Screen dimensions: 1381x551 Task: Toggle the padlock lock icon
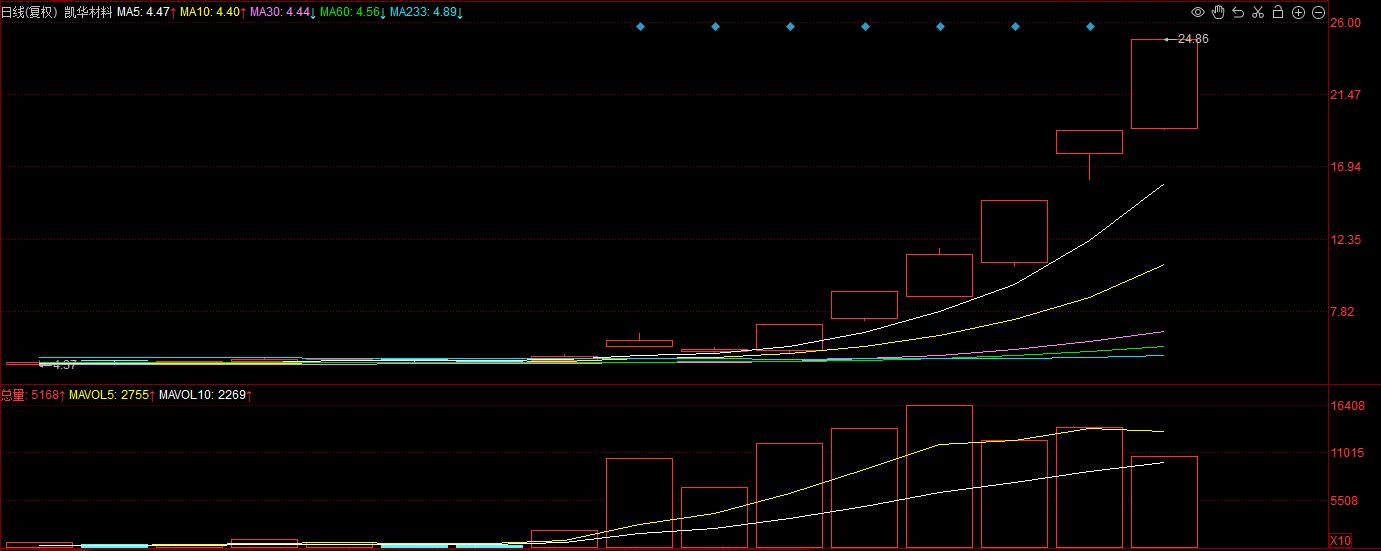click(x=1278, y=12)
